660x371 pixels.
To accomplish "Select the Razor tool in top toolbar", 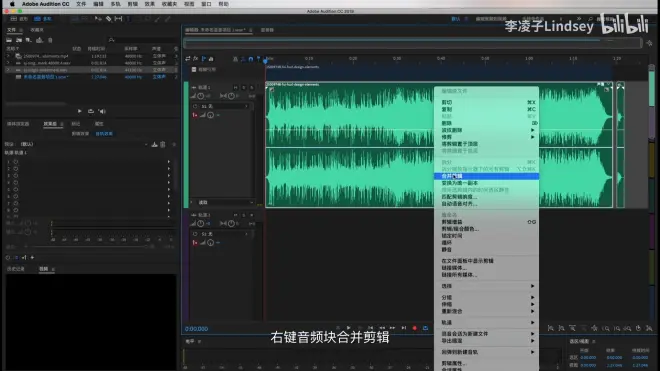I will (108, 19).
